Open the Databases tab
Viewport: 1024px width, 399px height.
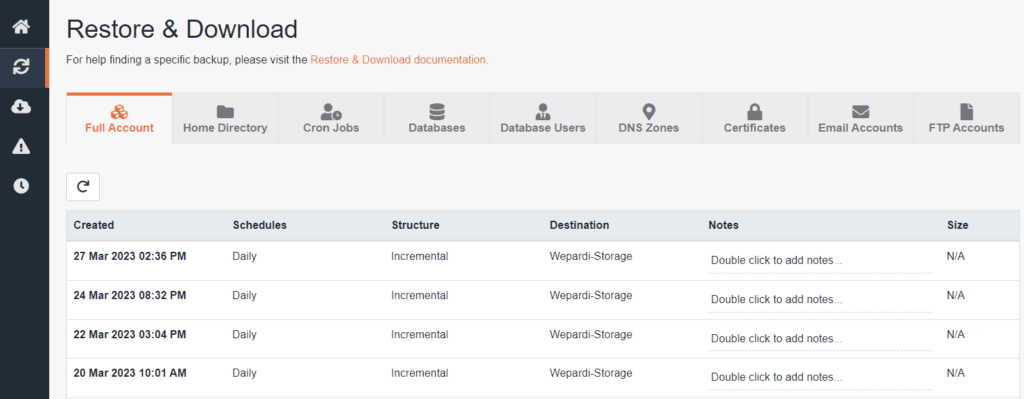[437, 118]
